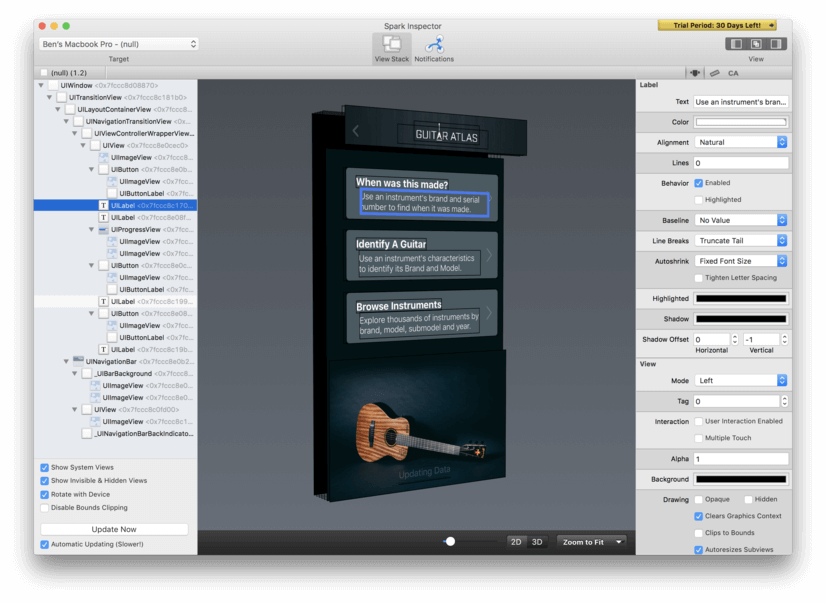826x603 pixels.
Task: Click the Trial Period 30 Days Left banner
Action: tap(717, 25)
